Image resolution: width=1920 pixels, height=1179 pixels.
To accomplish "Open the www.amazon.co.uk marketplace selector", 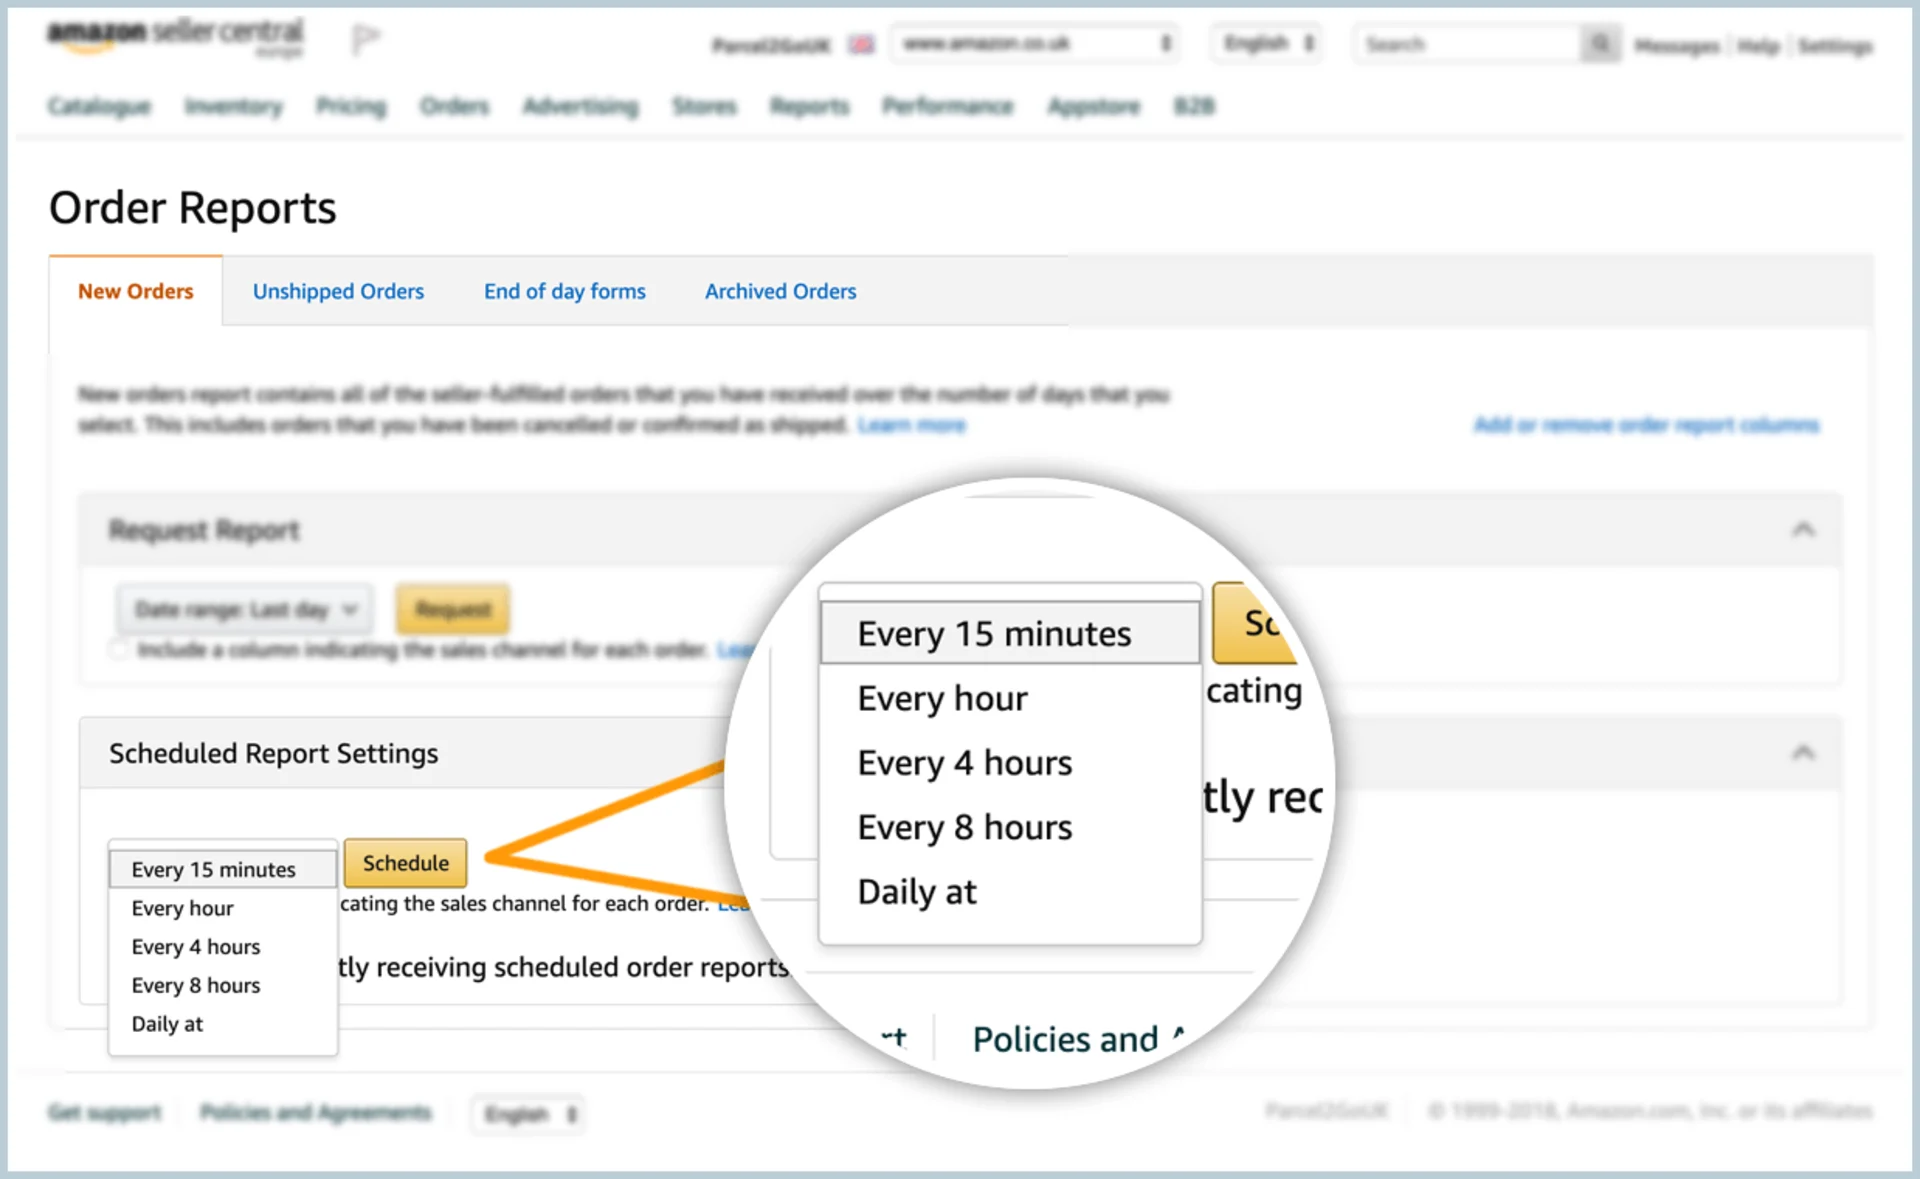I will [x=1035, y=43].
